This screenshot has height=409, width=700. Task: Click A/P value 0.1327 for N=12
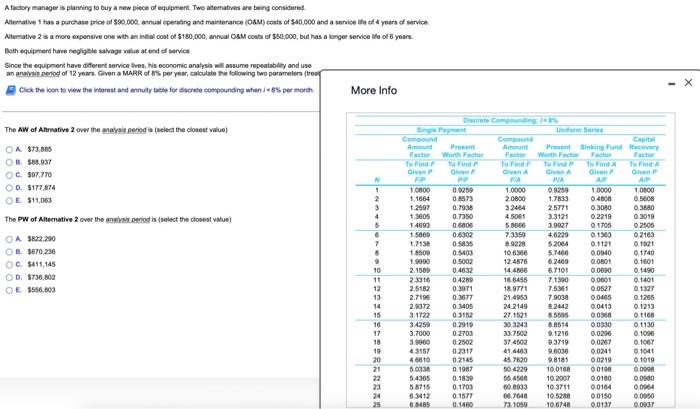(644, 289)
